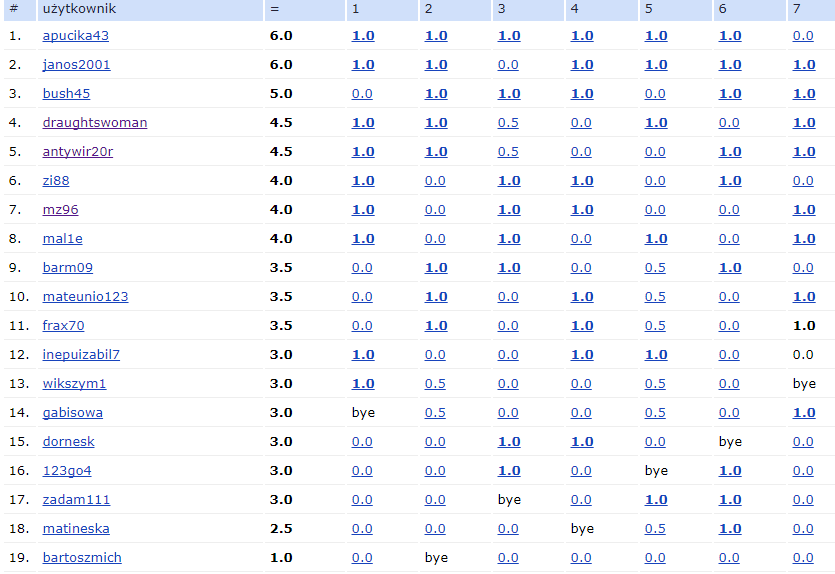Open gabisowa's round 7 win result
Screen dimensions: 835x574
pos(804,413)
